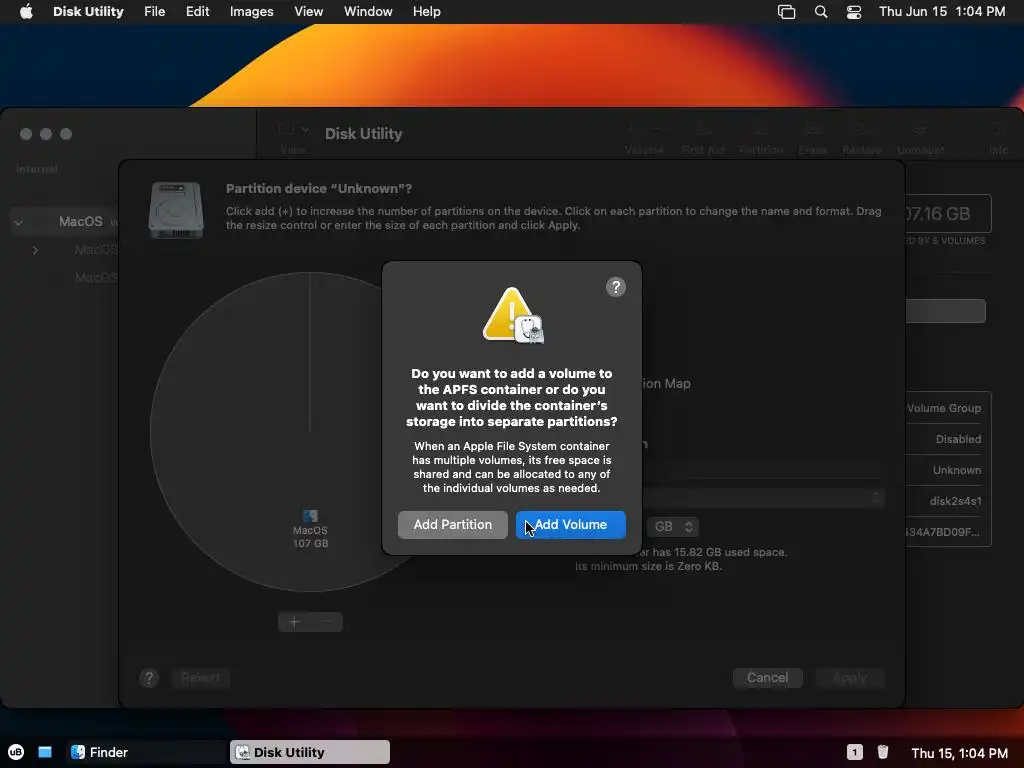
Task: Click the Erase toolbar button
Action: point(812,139)
